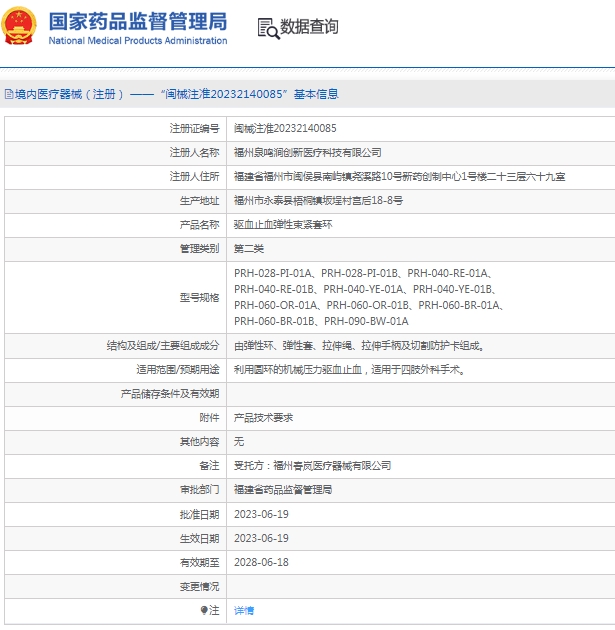Click the 附件 row label
Image resolution: width=615 pixels, height=630 pixels.
[x=209, y=417]
